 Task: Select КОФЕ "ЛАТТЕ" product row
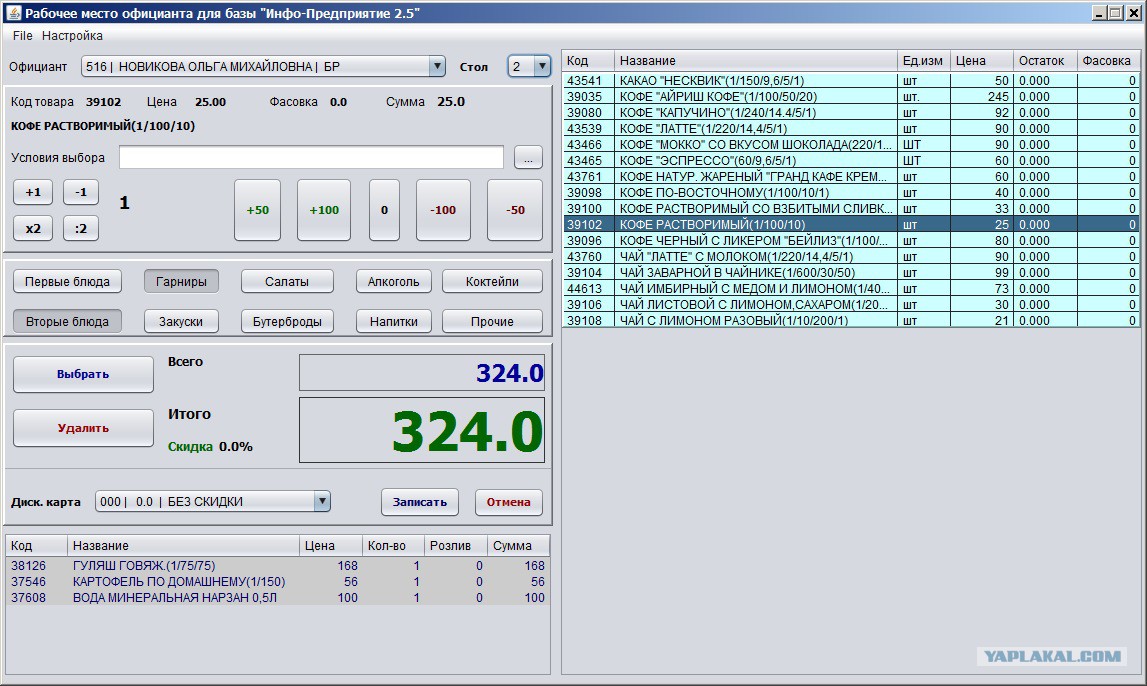pyautogui.click(x=851, y=129)
